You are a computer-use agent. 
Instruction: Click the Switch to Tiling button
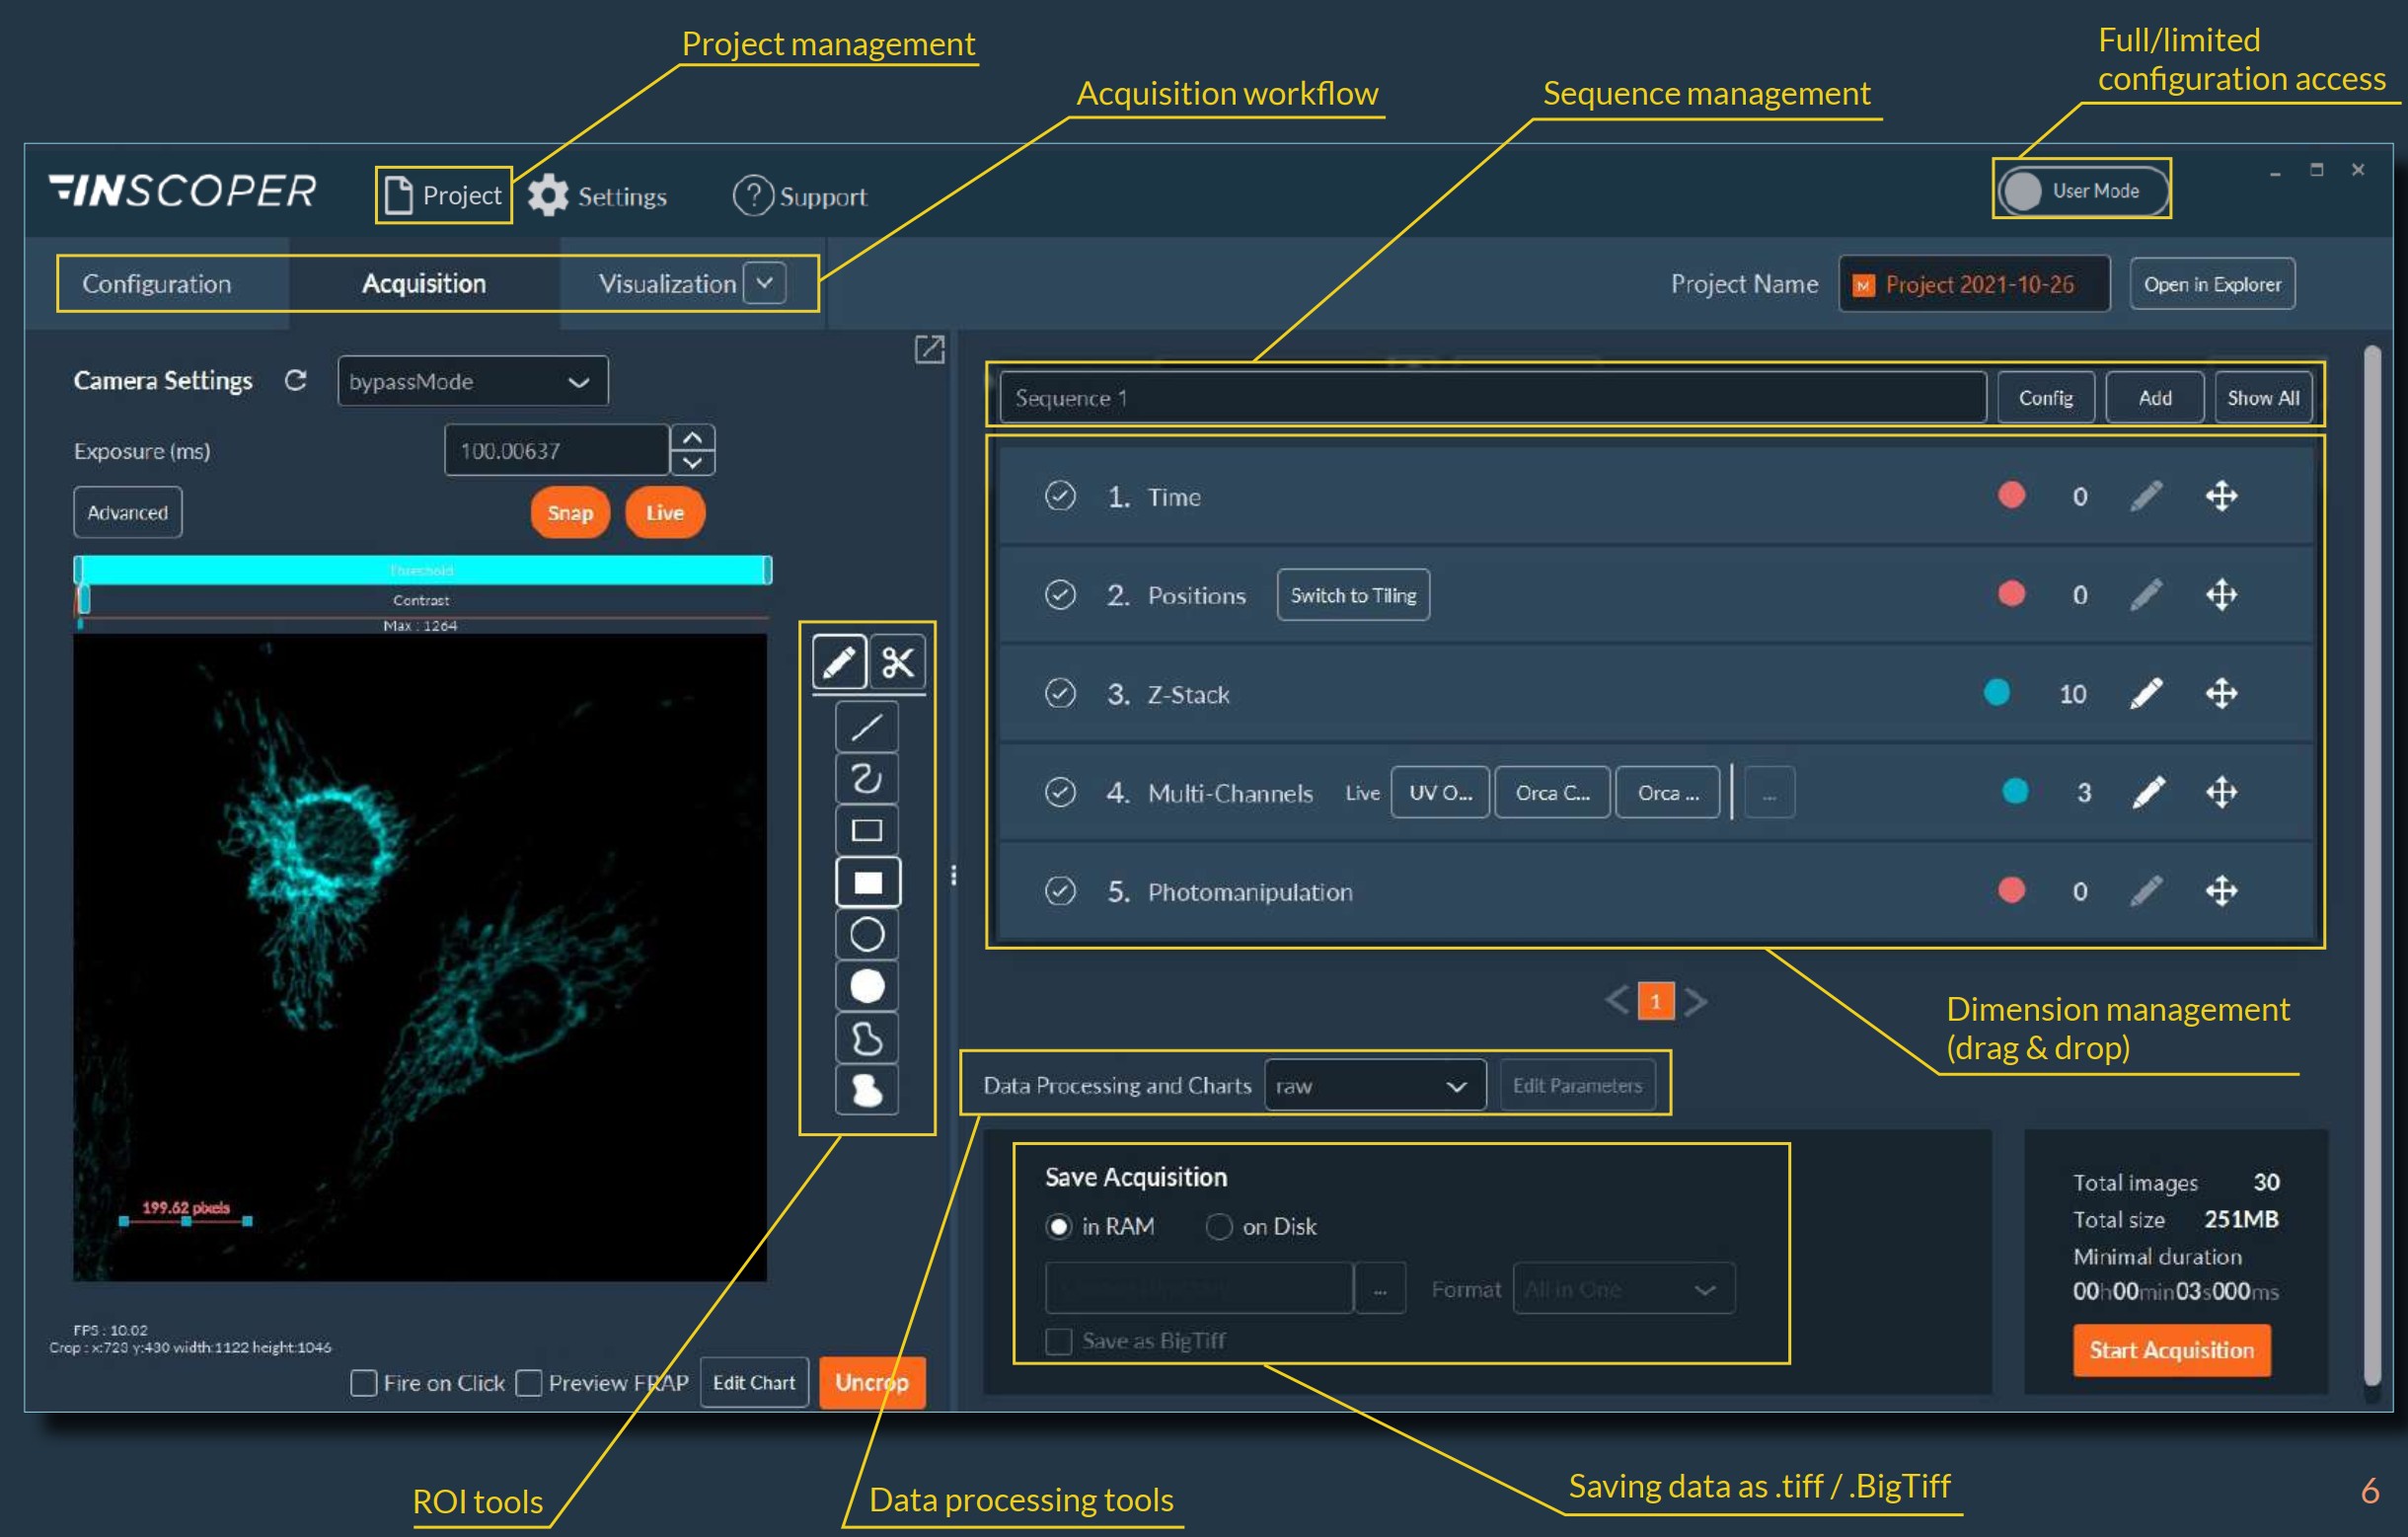click(x=1352, y=595)
